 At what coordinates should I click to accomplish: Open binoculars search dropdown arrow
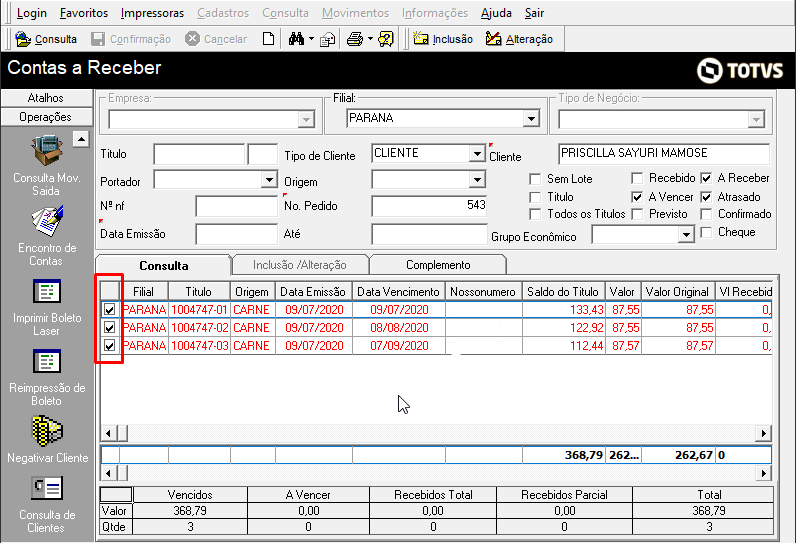click(x=311, y=39)
